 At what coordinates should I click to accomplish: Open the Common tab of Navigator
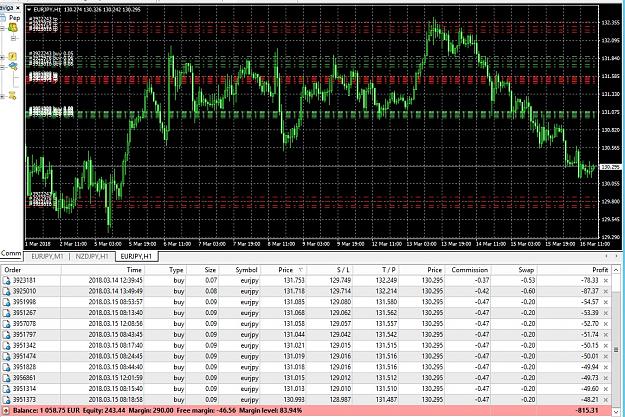[11, 253]
